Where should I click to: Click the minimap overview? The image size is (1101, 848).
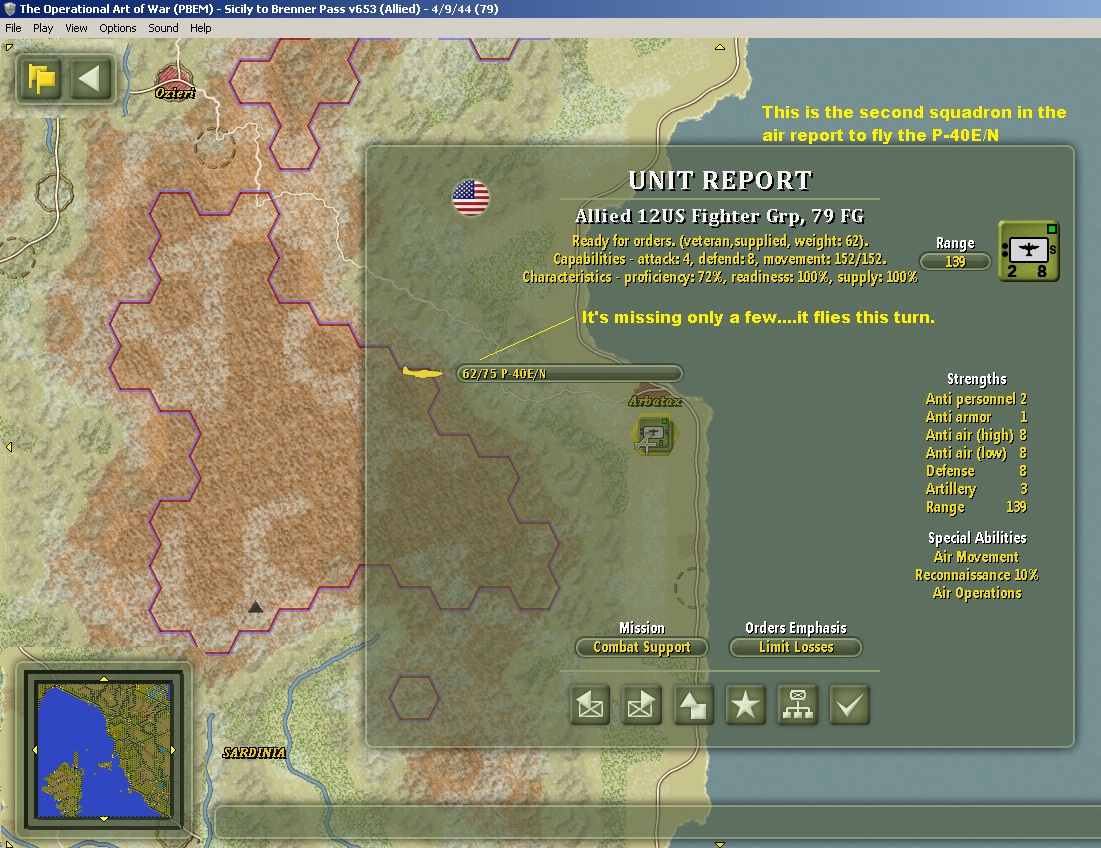(103, 750)
